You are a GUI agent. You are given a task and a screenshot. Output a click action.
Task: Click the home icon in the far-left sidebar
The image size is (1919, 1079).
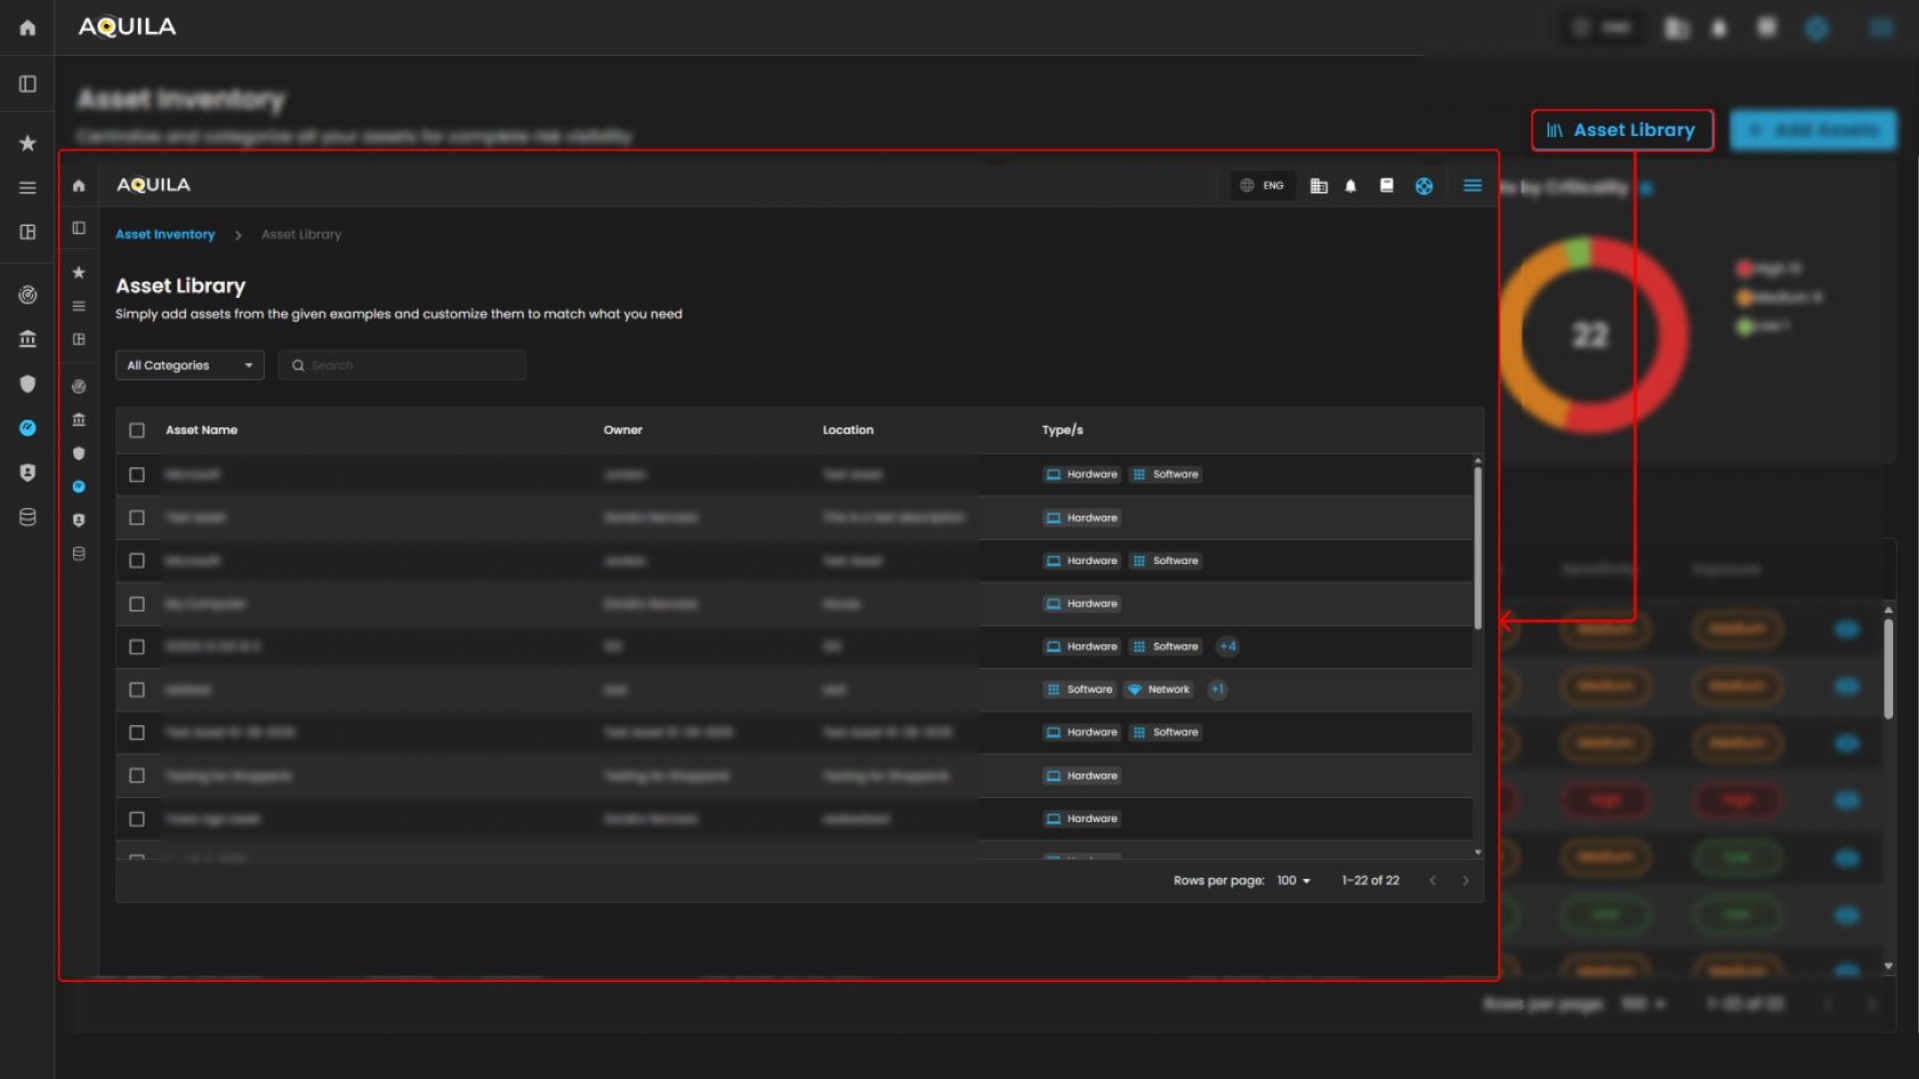[27, 28]
